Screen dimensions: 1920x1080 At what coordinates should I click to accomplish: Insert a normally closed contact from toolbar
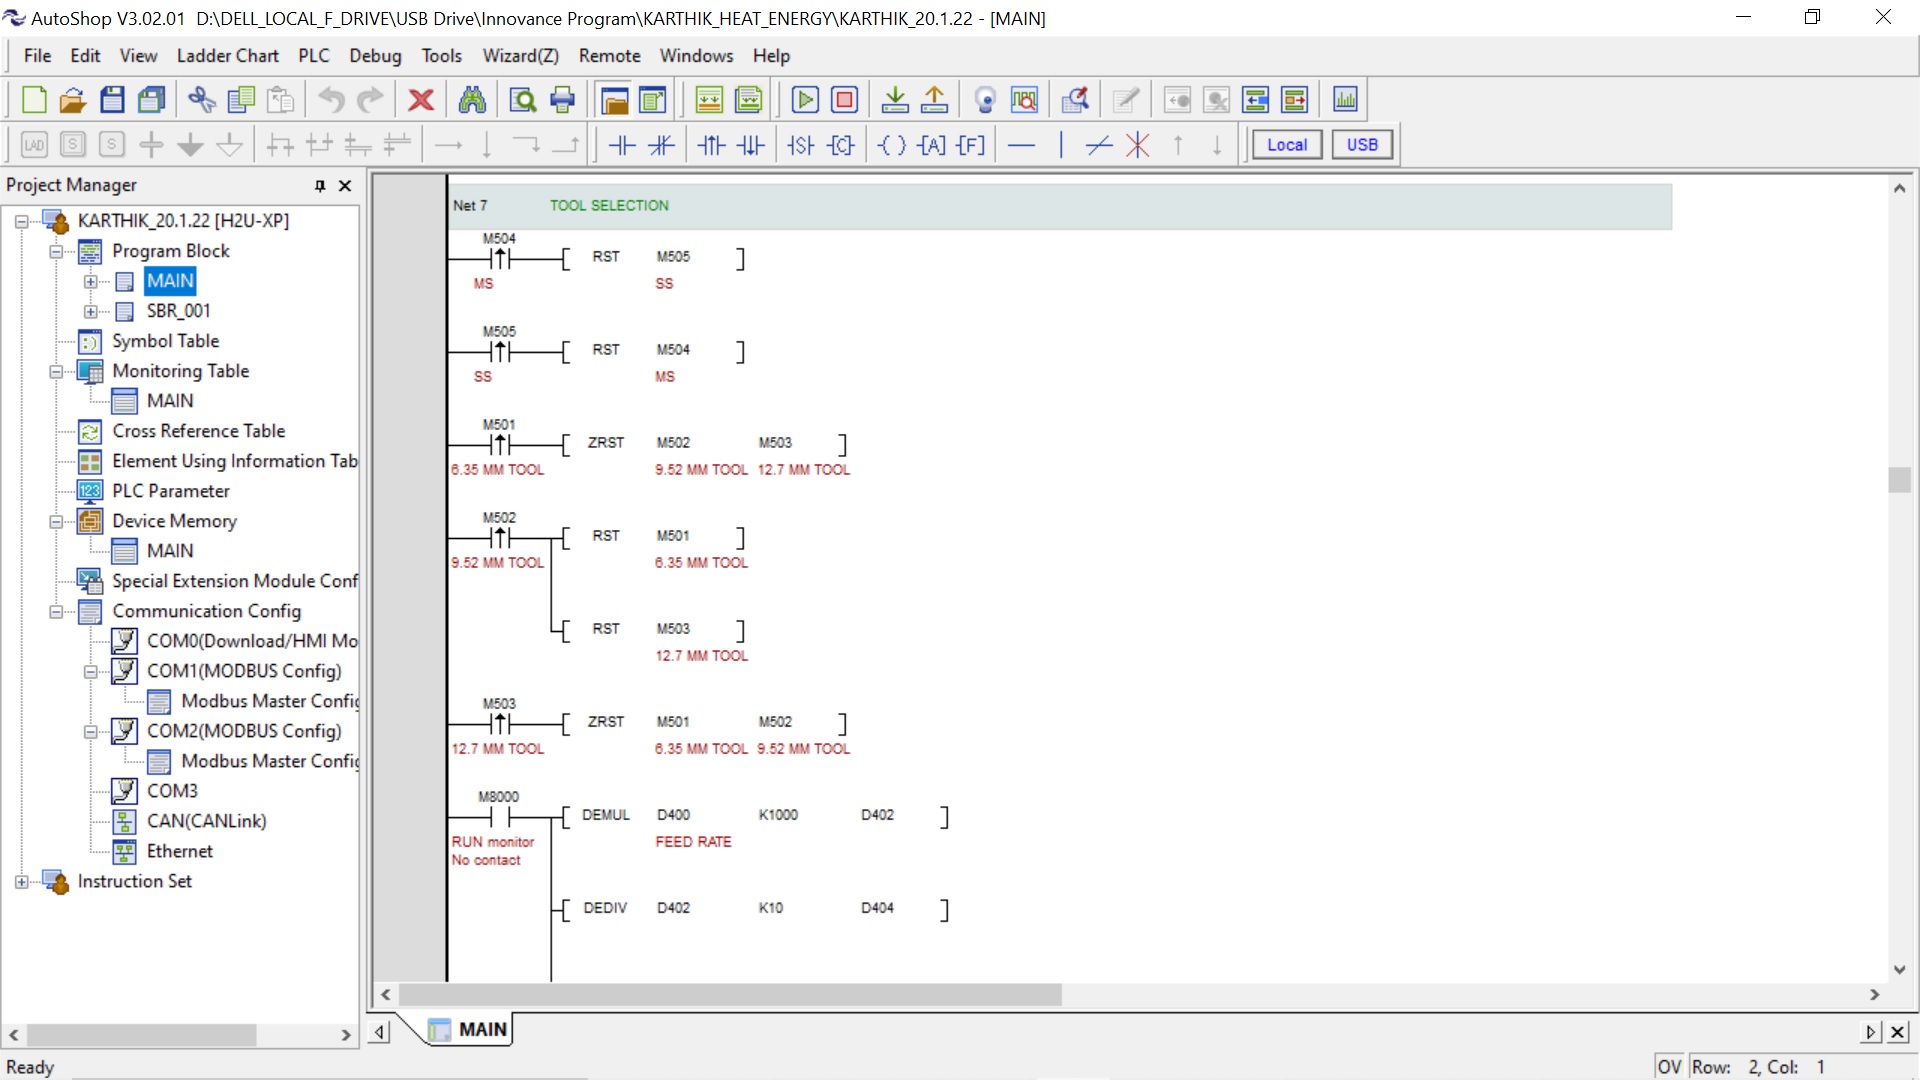661,145
